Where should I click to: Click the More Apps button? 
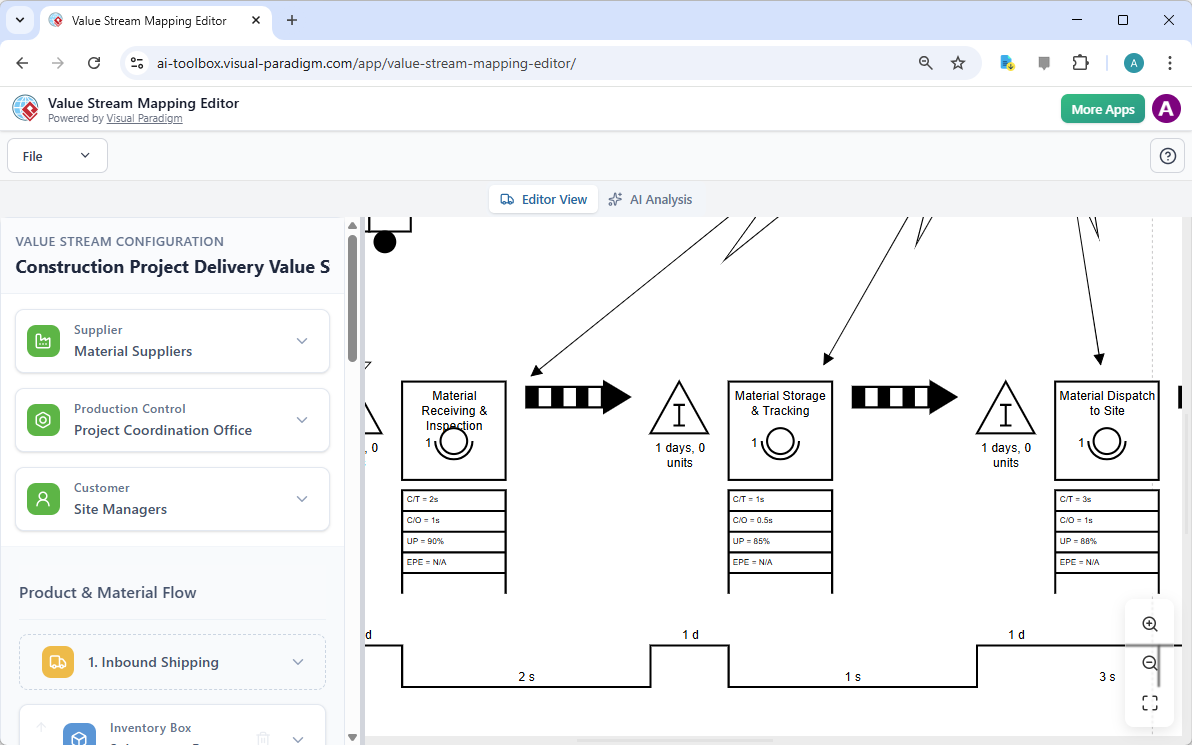pos(1102,108)
